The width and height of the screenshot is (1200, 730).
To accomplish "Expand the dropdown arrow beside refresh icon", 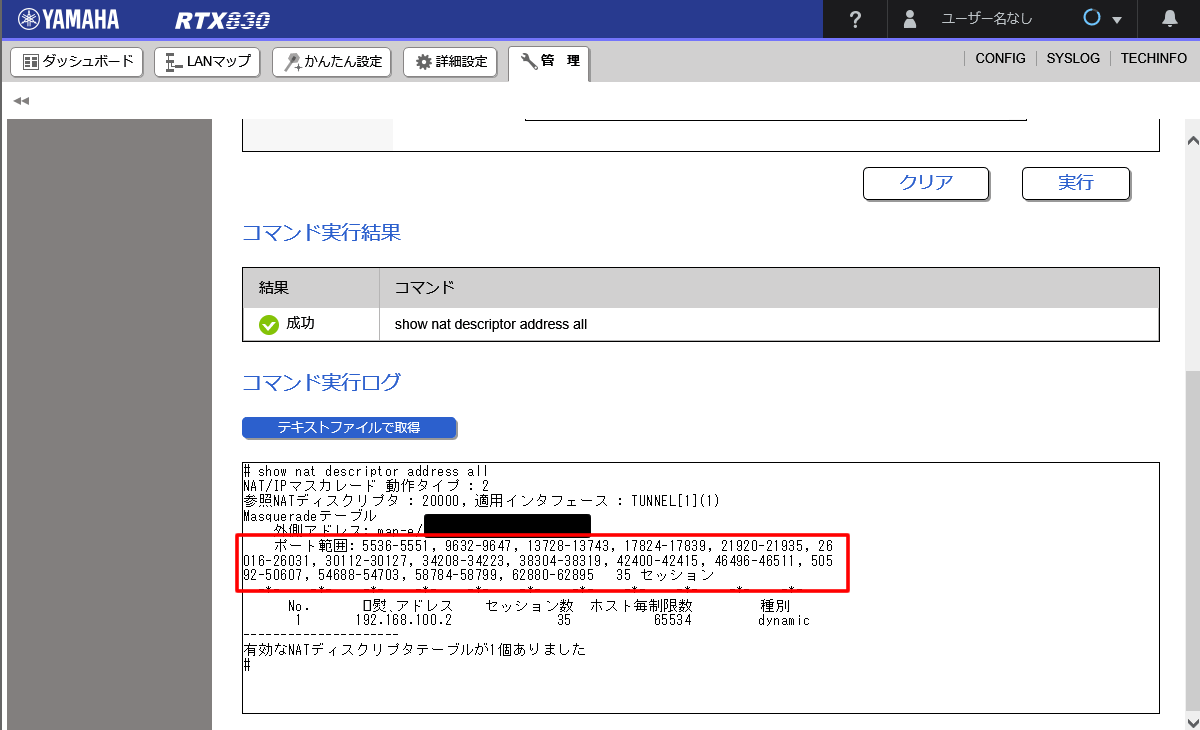I will point(1117,20).
